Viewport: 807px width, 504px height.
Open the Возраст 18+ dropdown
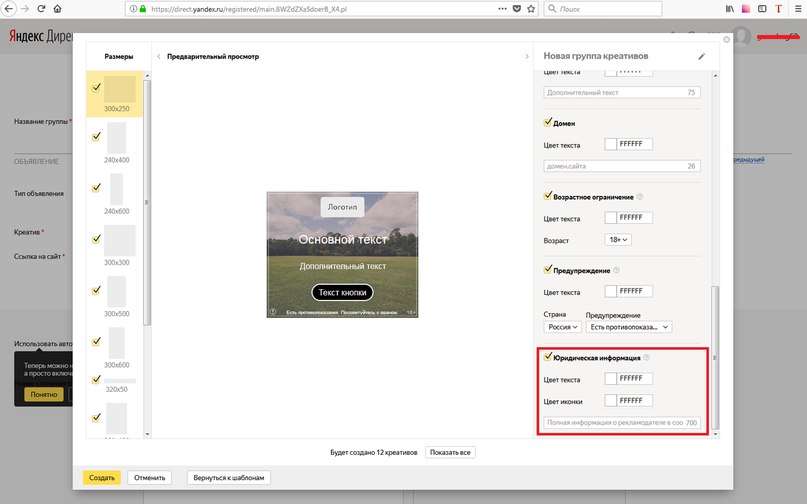coord(620,240)
